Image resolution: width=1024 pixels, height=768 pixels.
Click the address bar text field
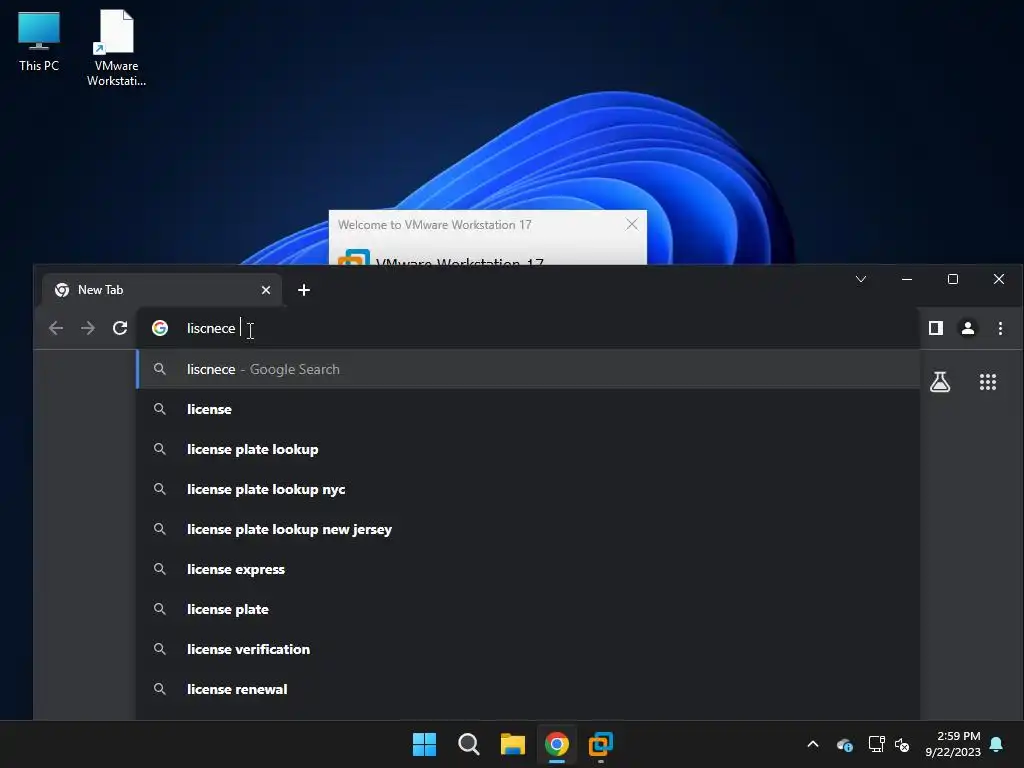point(528,328)
